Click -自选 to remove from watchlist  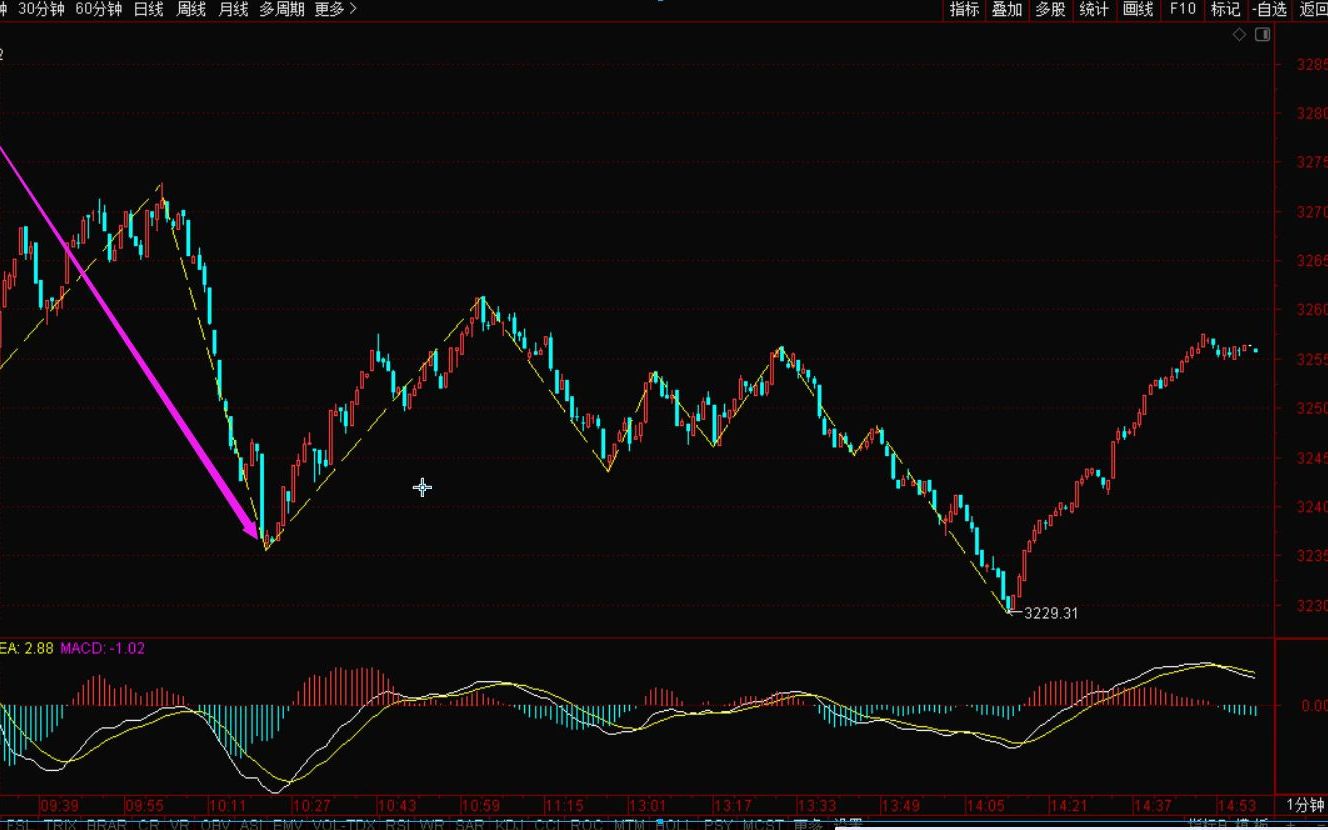1269,9
